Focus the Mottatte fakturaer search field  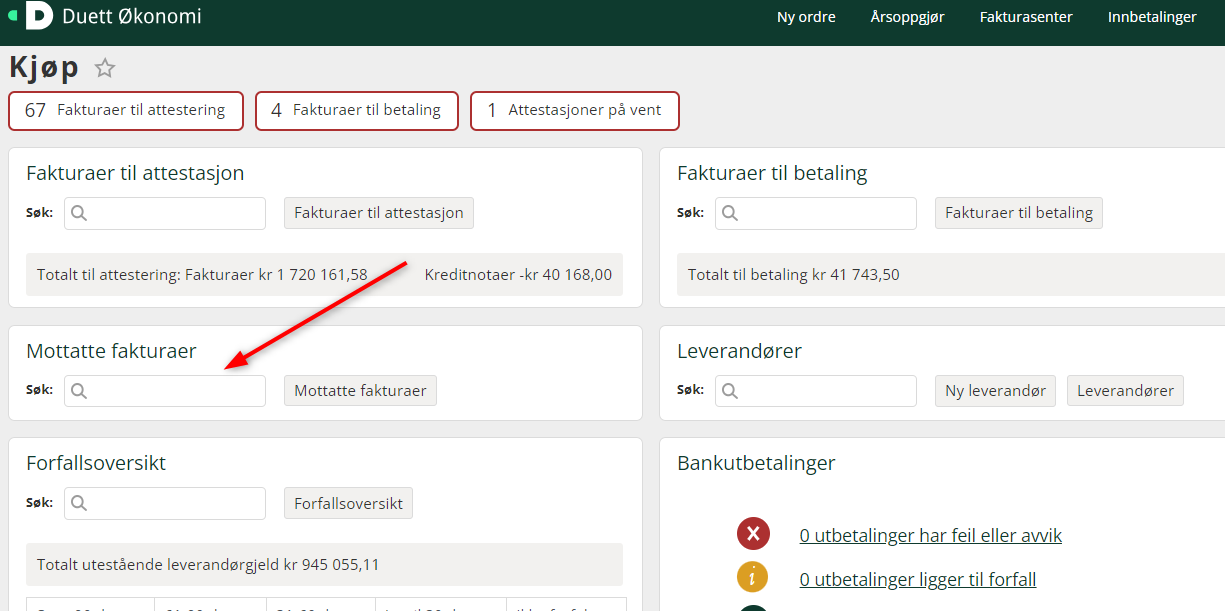point(165,391)
